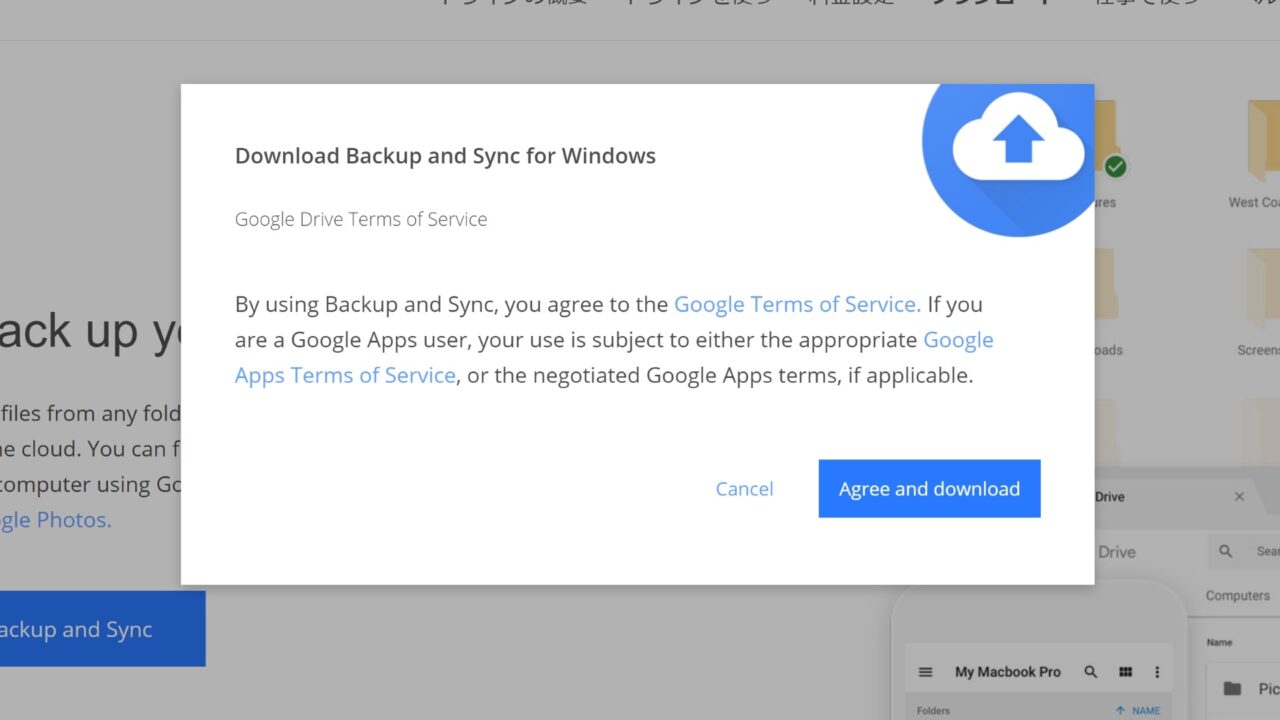
Task: Open the hamburger menu beside My Macbook Pro
Action: pyautogui.click(x=925, y=672)
